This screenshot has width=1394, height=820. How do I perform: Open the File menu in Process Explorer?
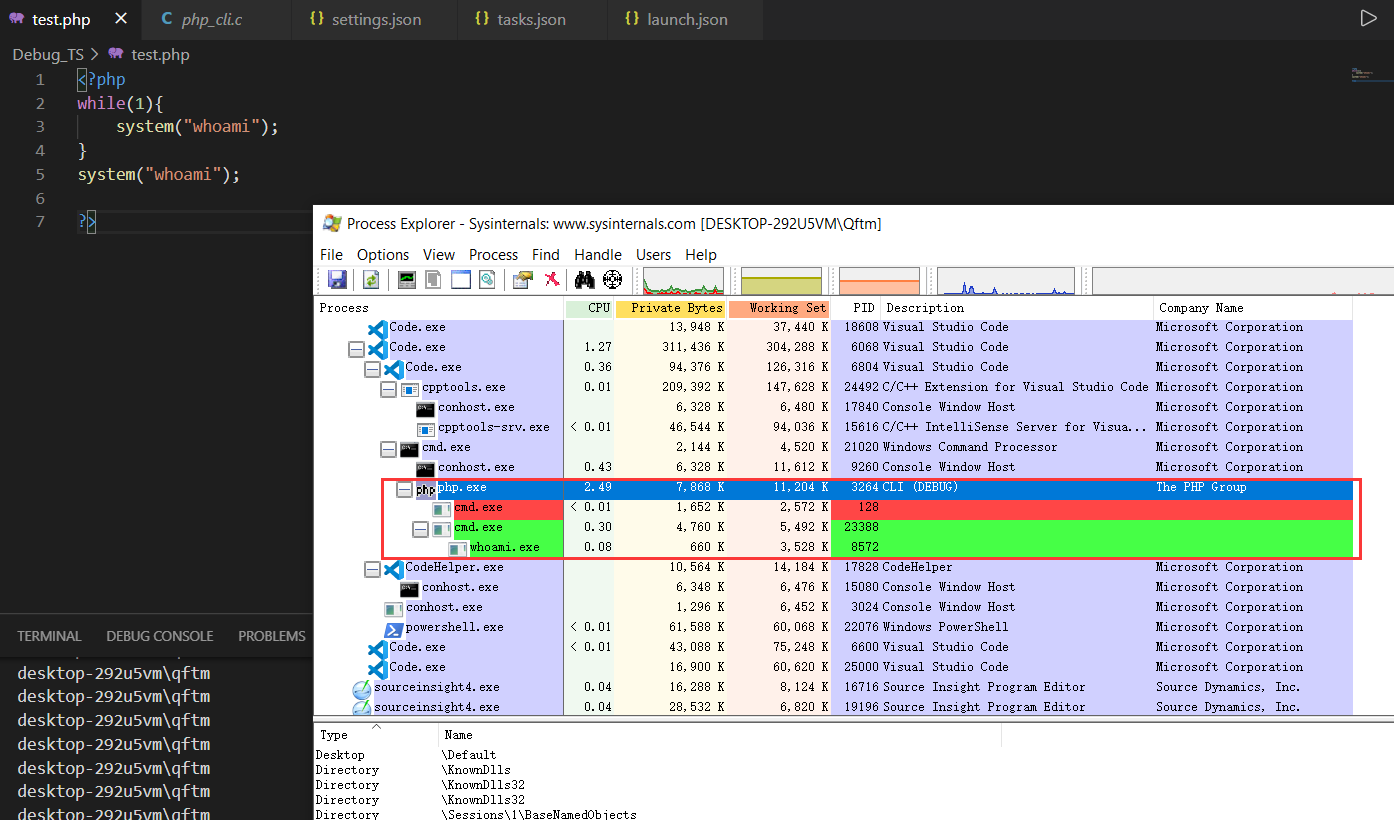(x=331, y=255)
